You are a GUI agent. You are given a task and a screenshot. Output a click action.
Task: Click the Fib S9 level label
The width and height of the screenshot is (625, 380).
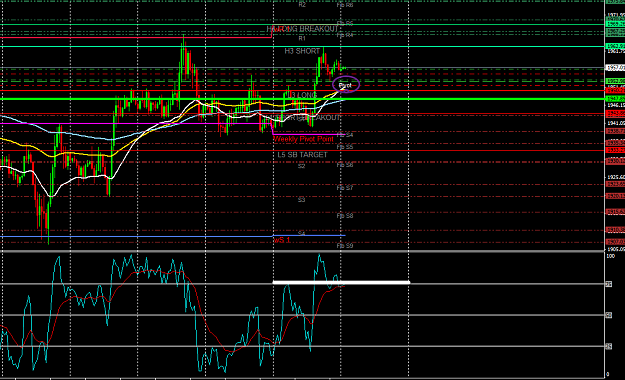(345, 246)
